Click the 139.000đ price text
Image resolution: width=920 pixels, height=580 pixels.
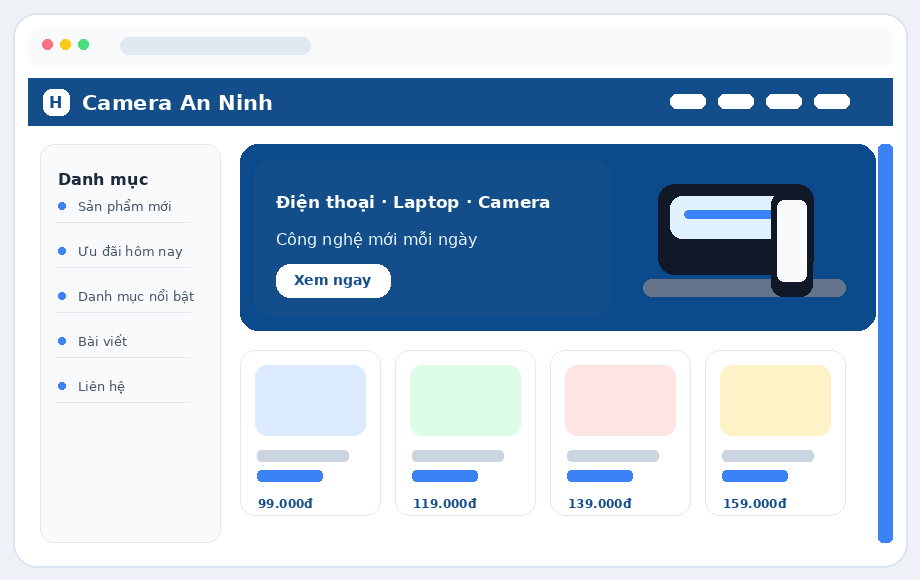click(x=599, y=504)
